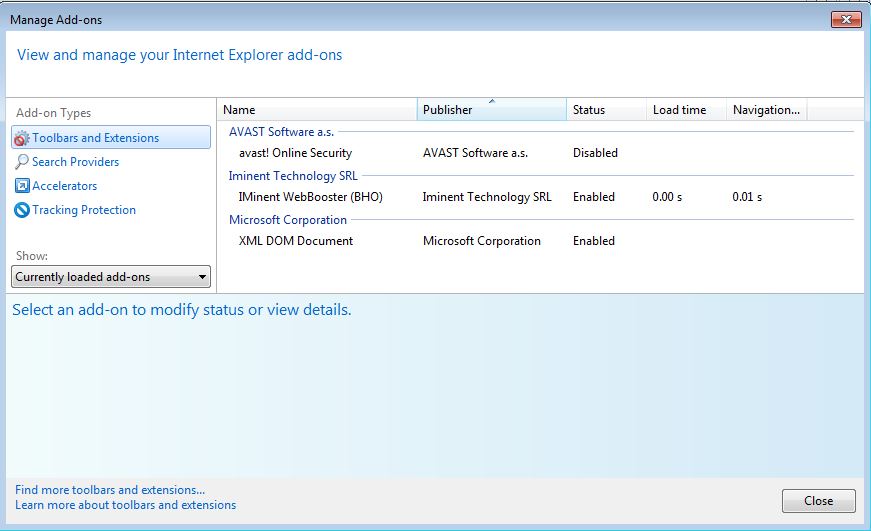Open Find more toolbars and extensions link
This screenshot has width=871, height=531.
tap(110, 490)
